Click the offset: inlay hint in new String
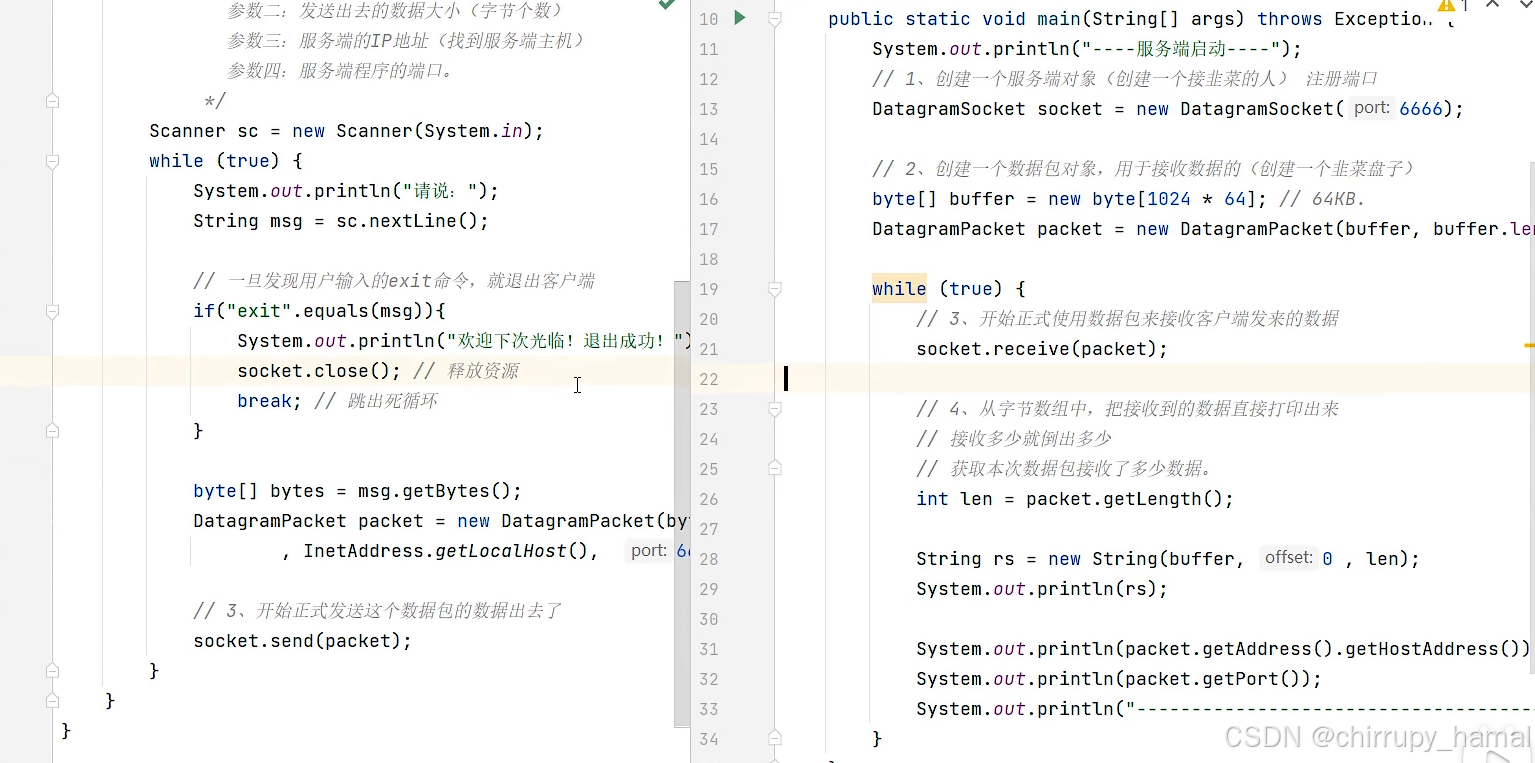The image size is (1535, 763). [x=1288, y=558]
